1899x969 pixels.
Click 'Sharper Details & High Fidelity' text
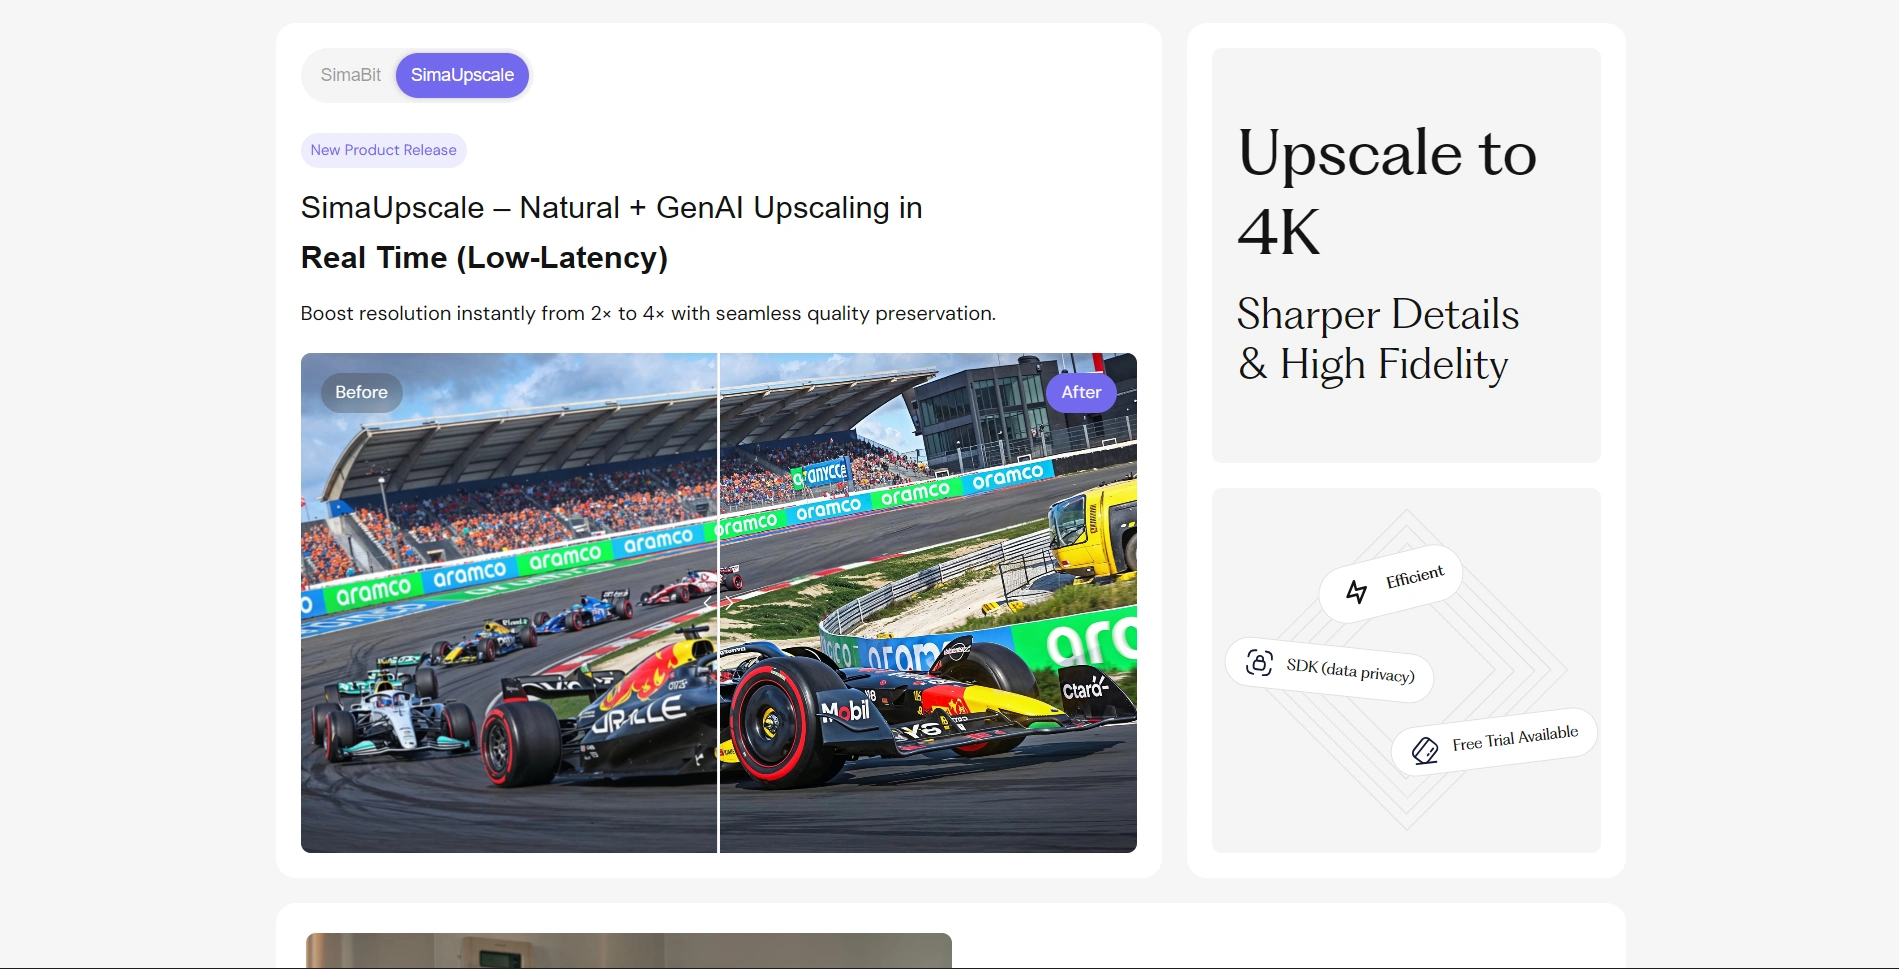[x=1378, y=339]
